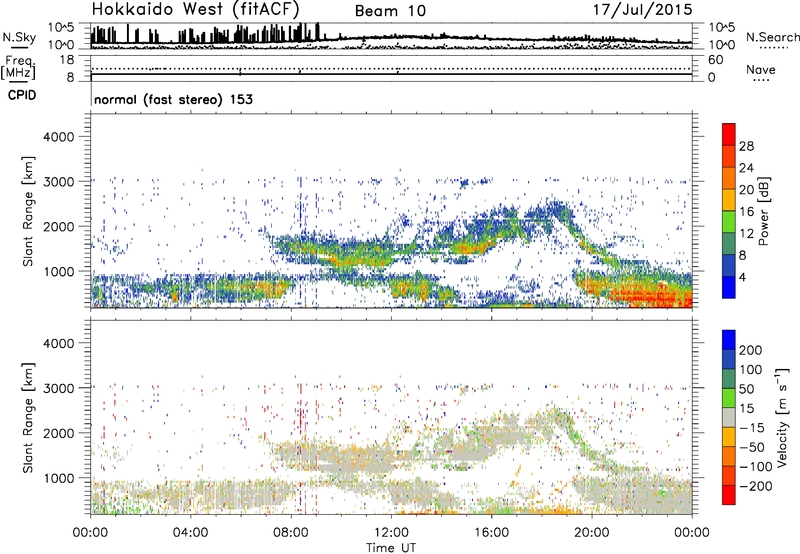
Task: Click 'Slant Range [km]' label of power panel
Action: click(28, 211)
